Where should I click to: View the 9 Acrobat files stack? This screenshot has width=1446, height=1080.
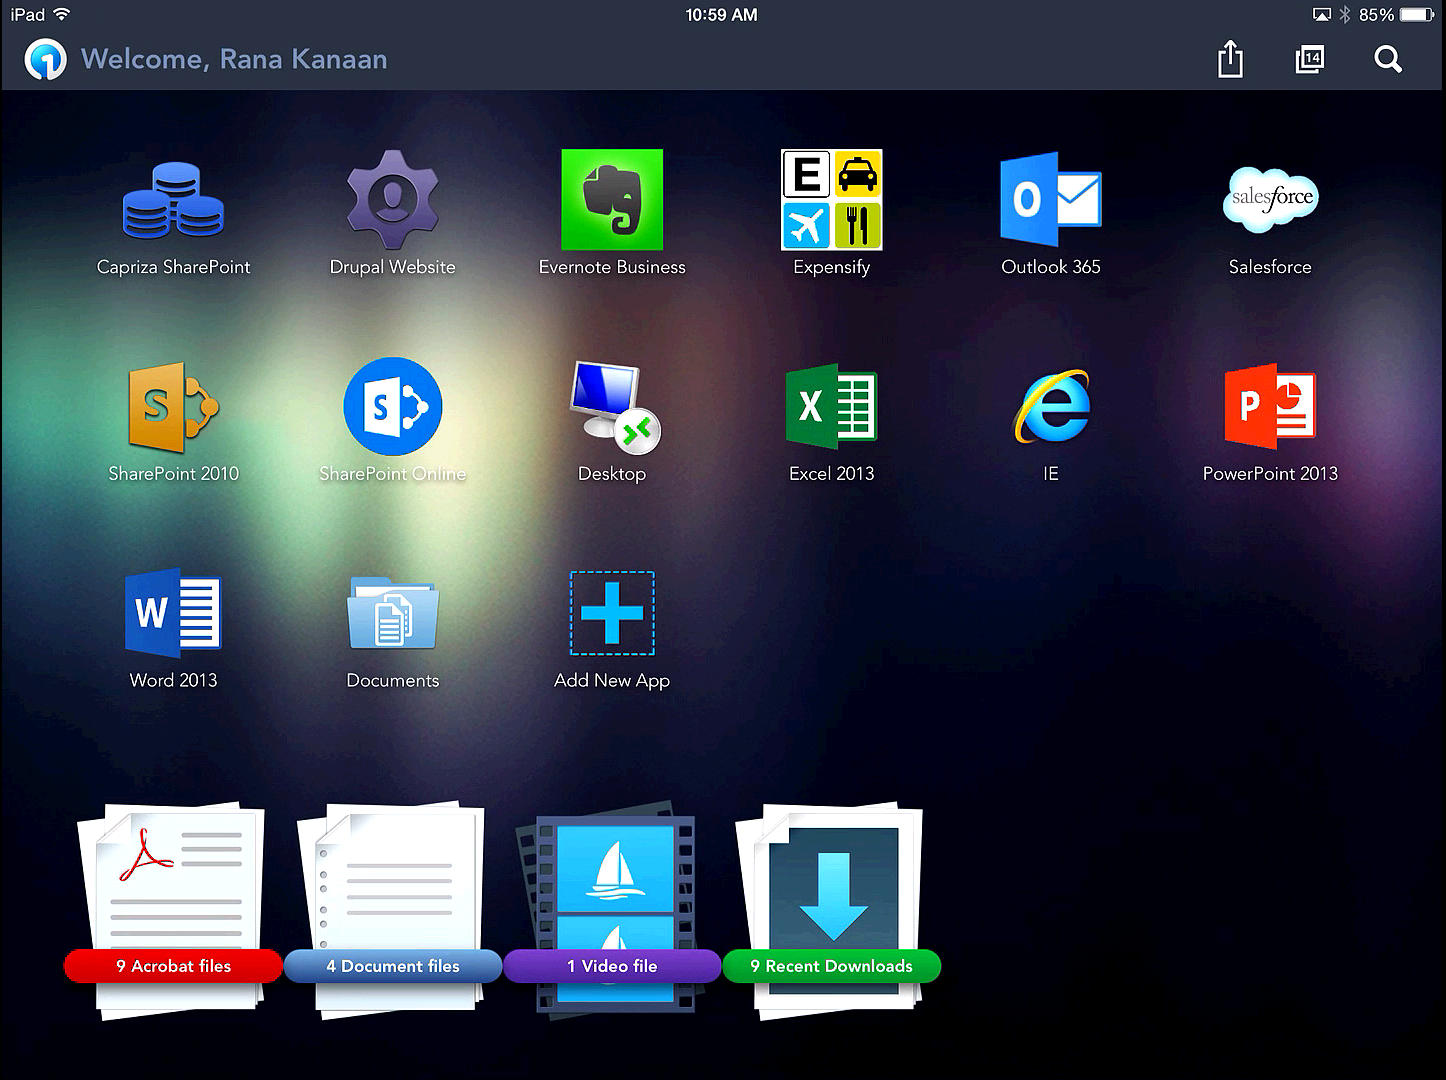(x=172, y=905)
